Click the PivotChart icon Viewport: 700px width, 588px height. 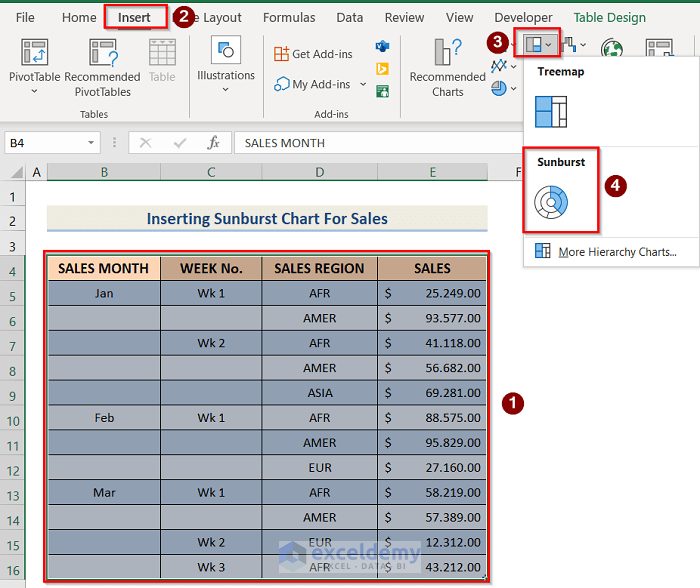coord(659,47)
